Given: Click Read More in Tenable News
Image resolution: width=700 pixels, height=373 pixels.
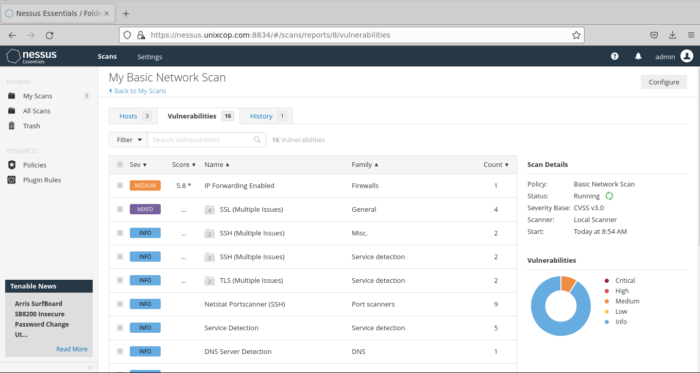Looking at the screenshot, I should (72, 349).
